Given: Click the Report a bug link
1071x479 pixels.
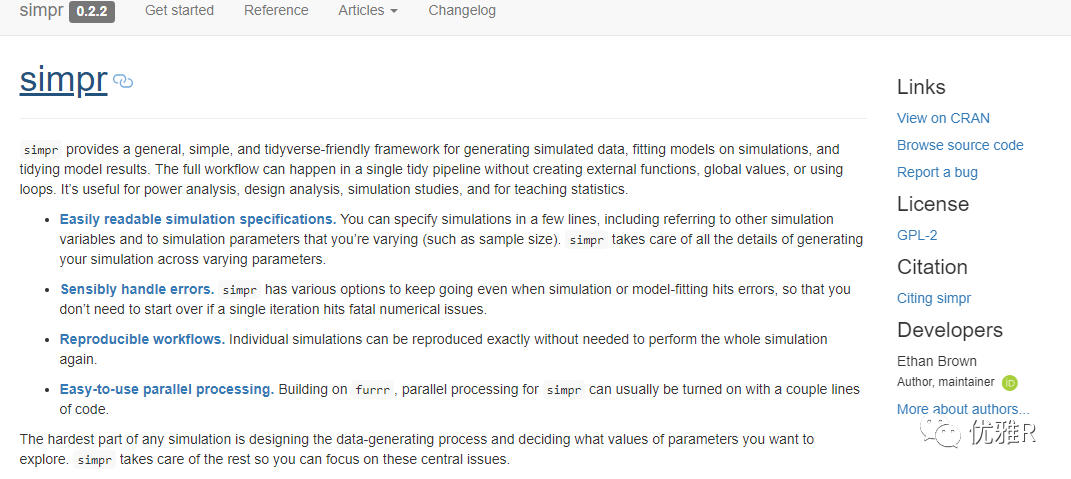Looking at the screenshot, I should click(x=937, y=172).
